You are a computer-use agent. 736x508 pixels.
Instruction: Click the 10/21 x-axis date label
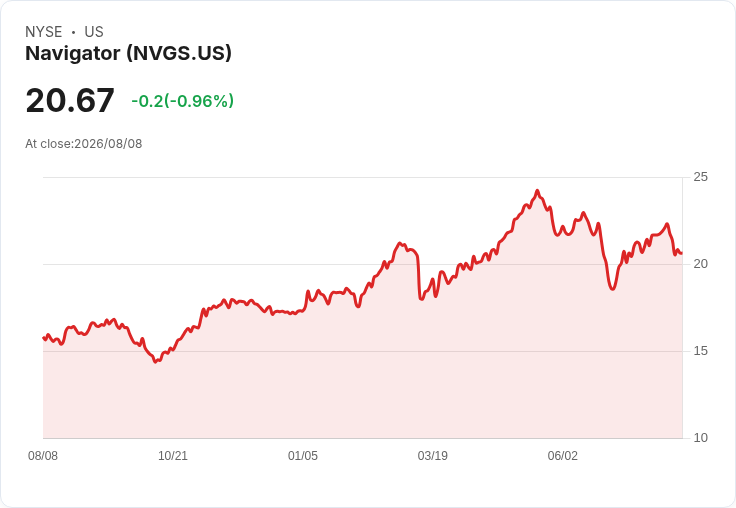173,455
